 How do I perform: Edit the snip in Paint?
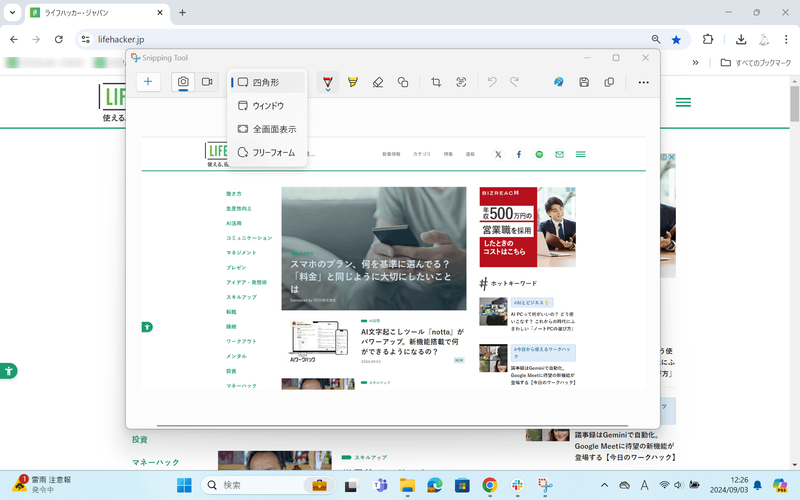tap(559, 82)
